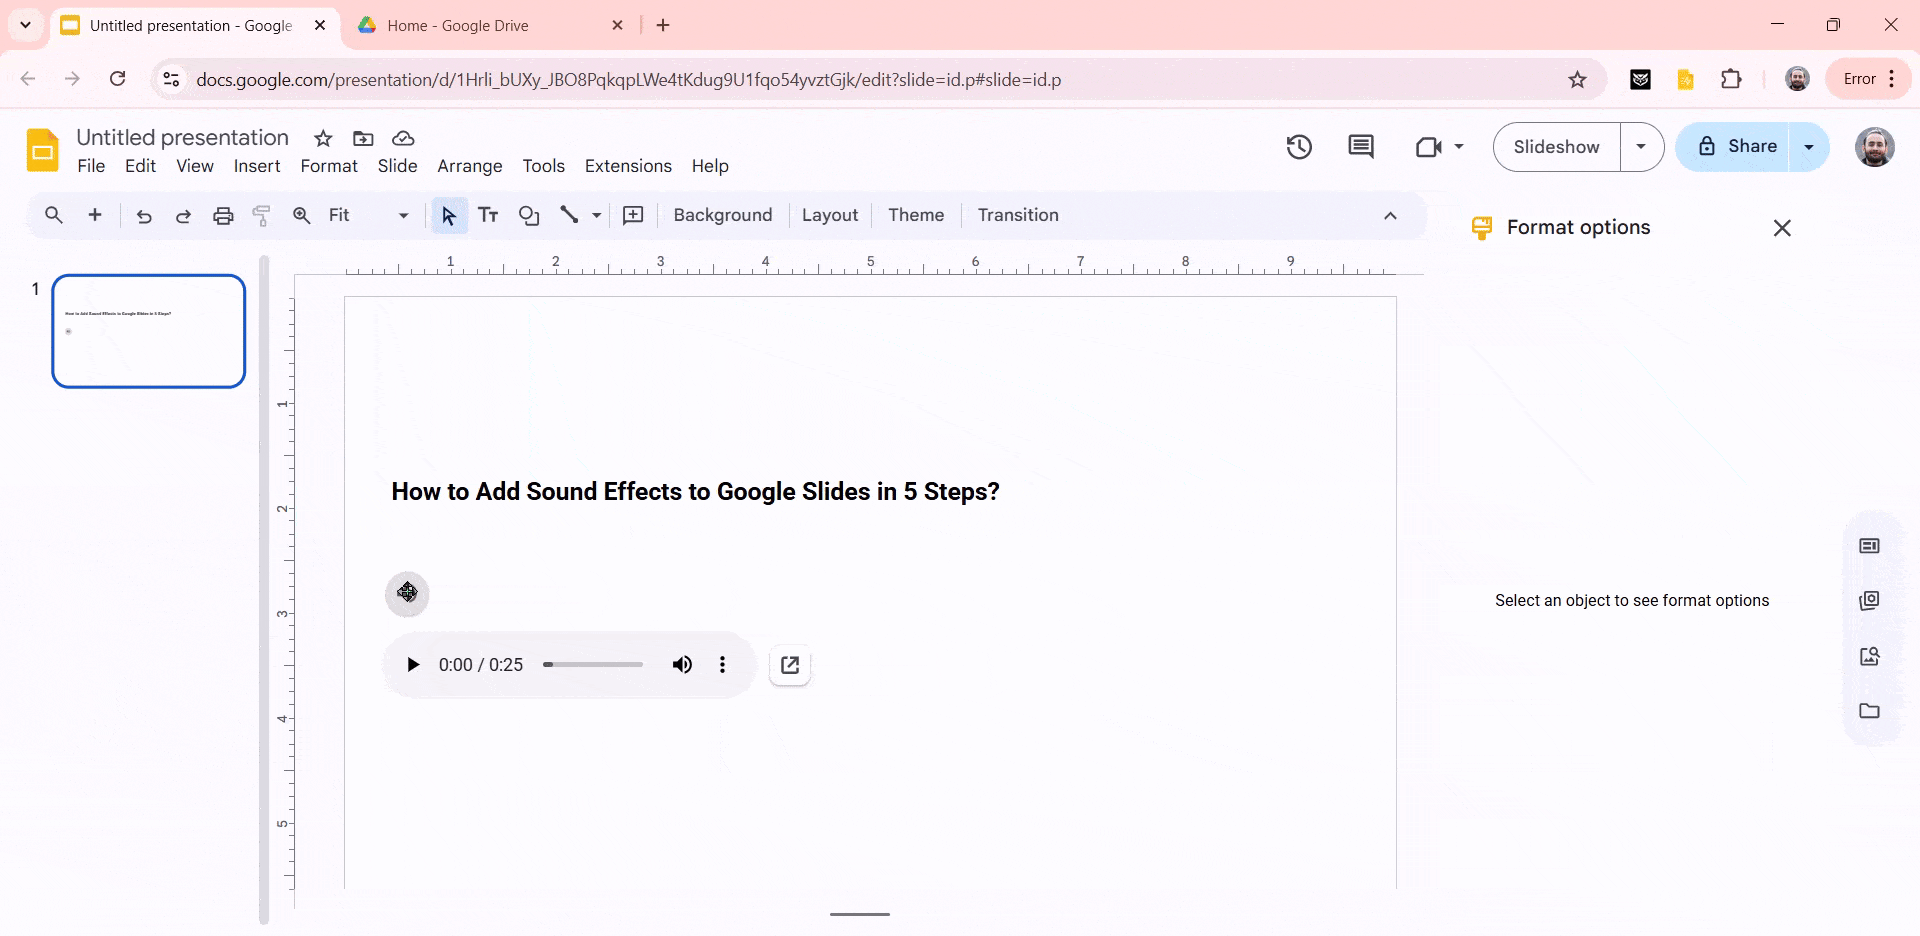Mute the audio player volume

[682, 664]
